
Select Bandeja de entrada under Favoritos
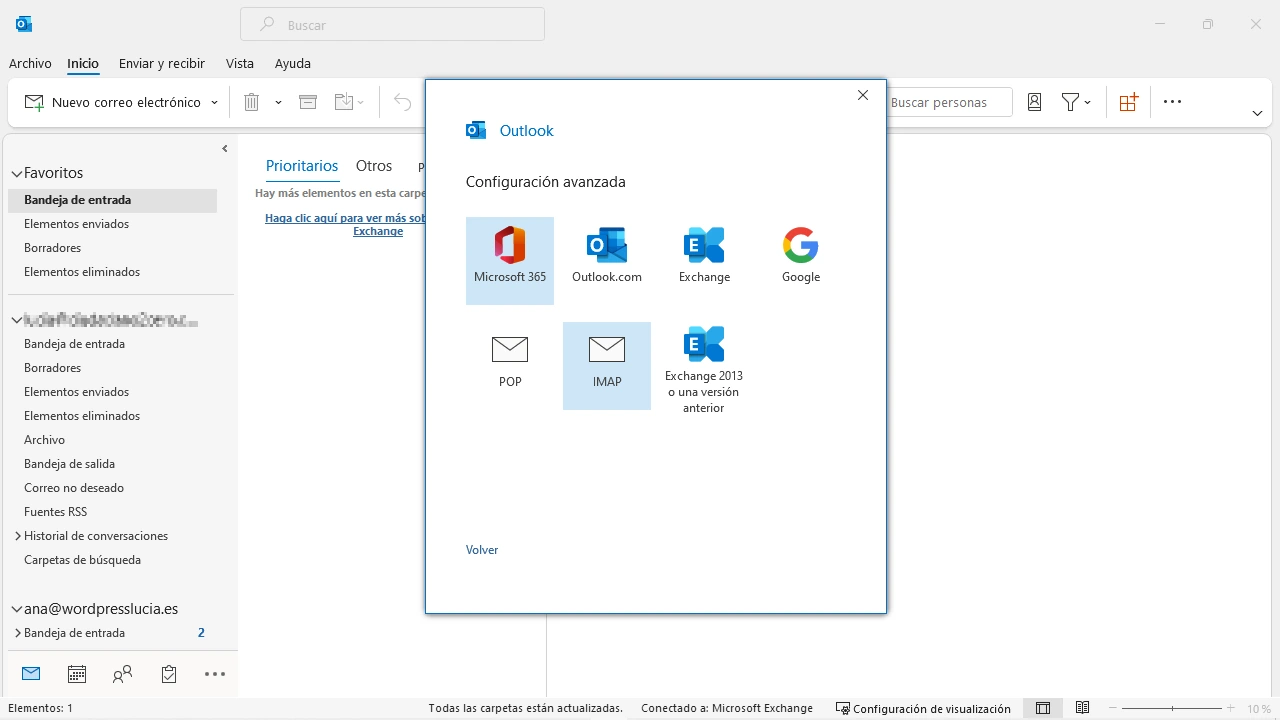click(112, 200)
